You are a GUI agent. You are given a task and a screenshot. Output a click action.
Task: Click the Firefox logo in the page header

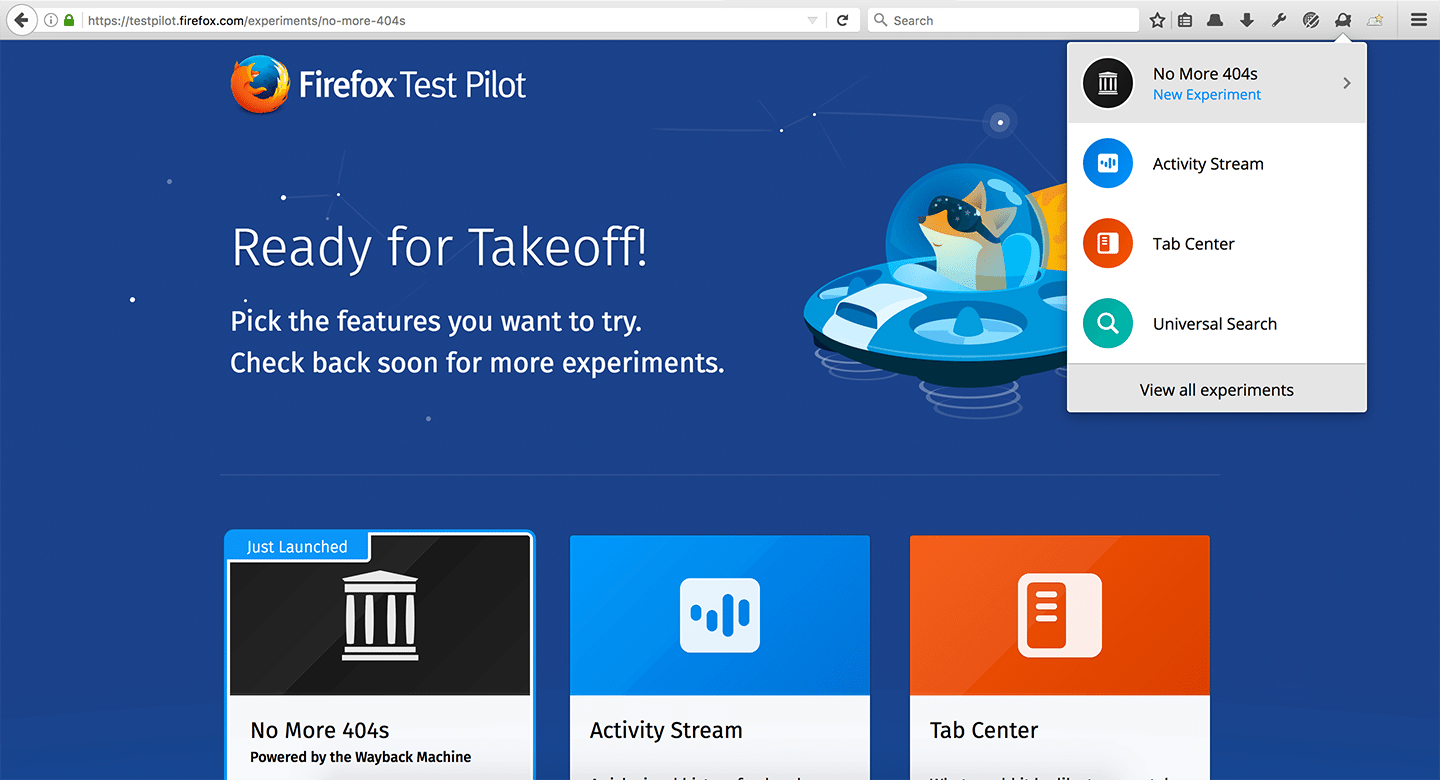point(260,85)
